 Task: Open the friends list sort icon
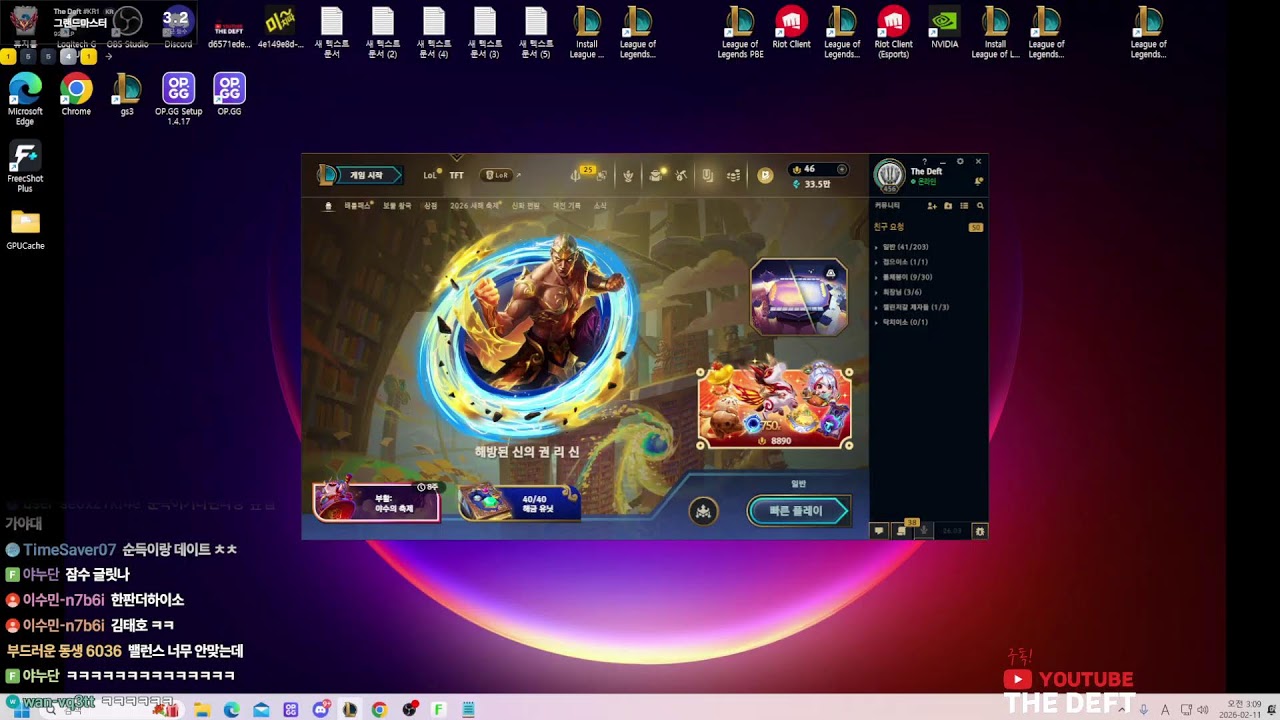[964, 206]
